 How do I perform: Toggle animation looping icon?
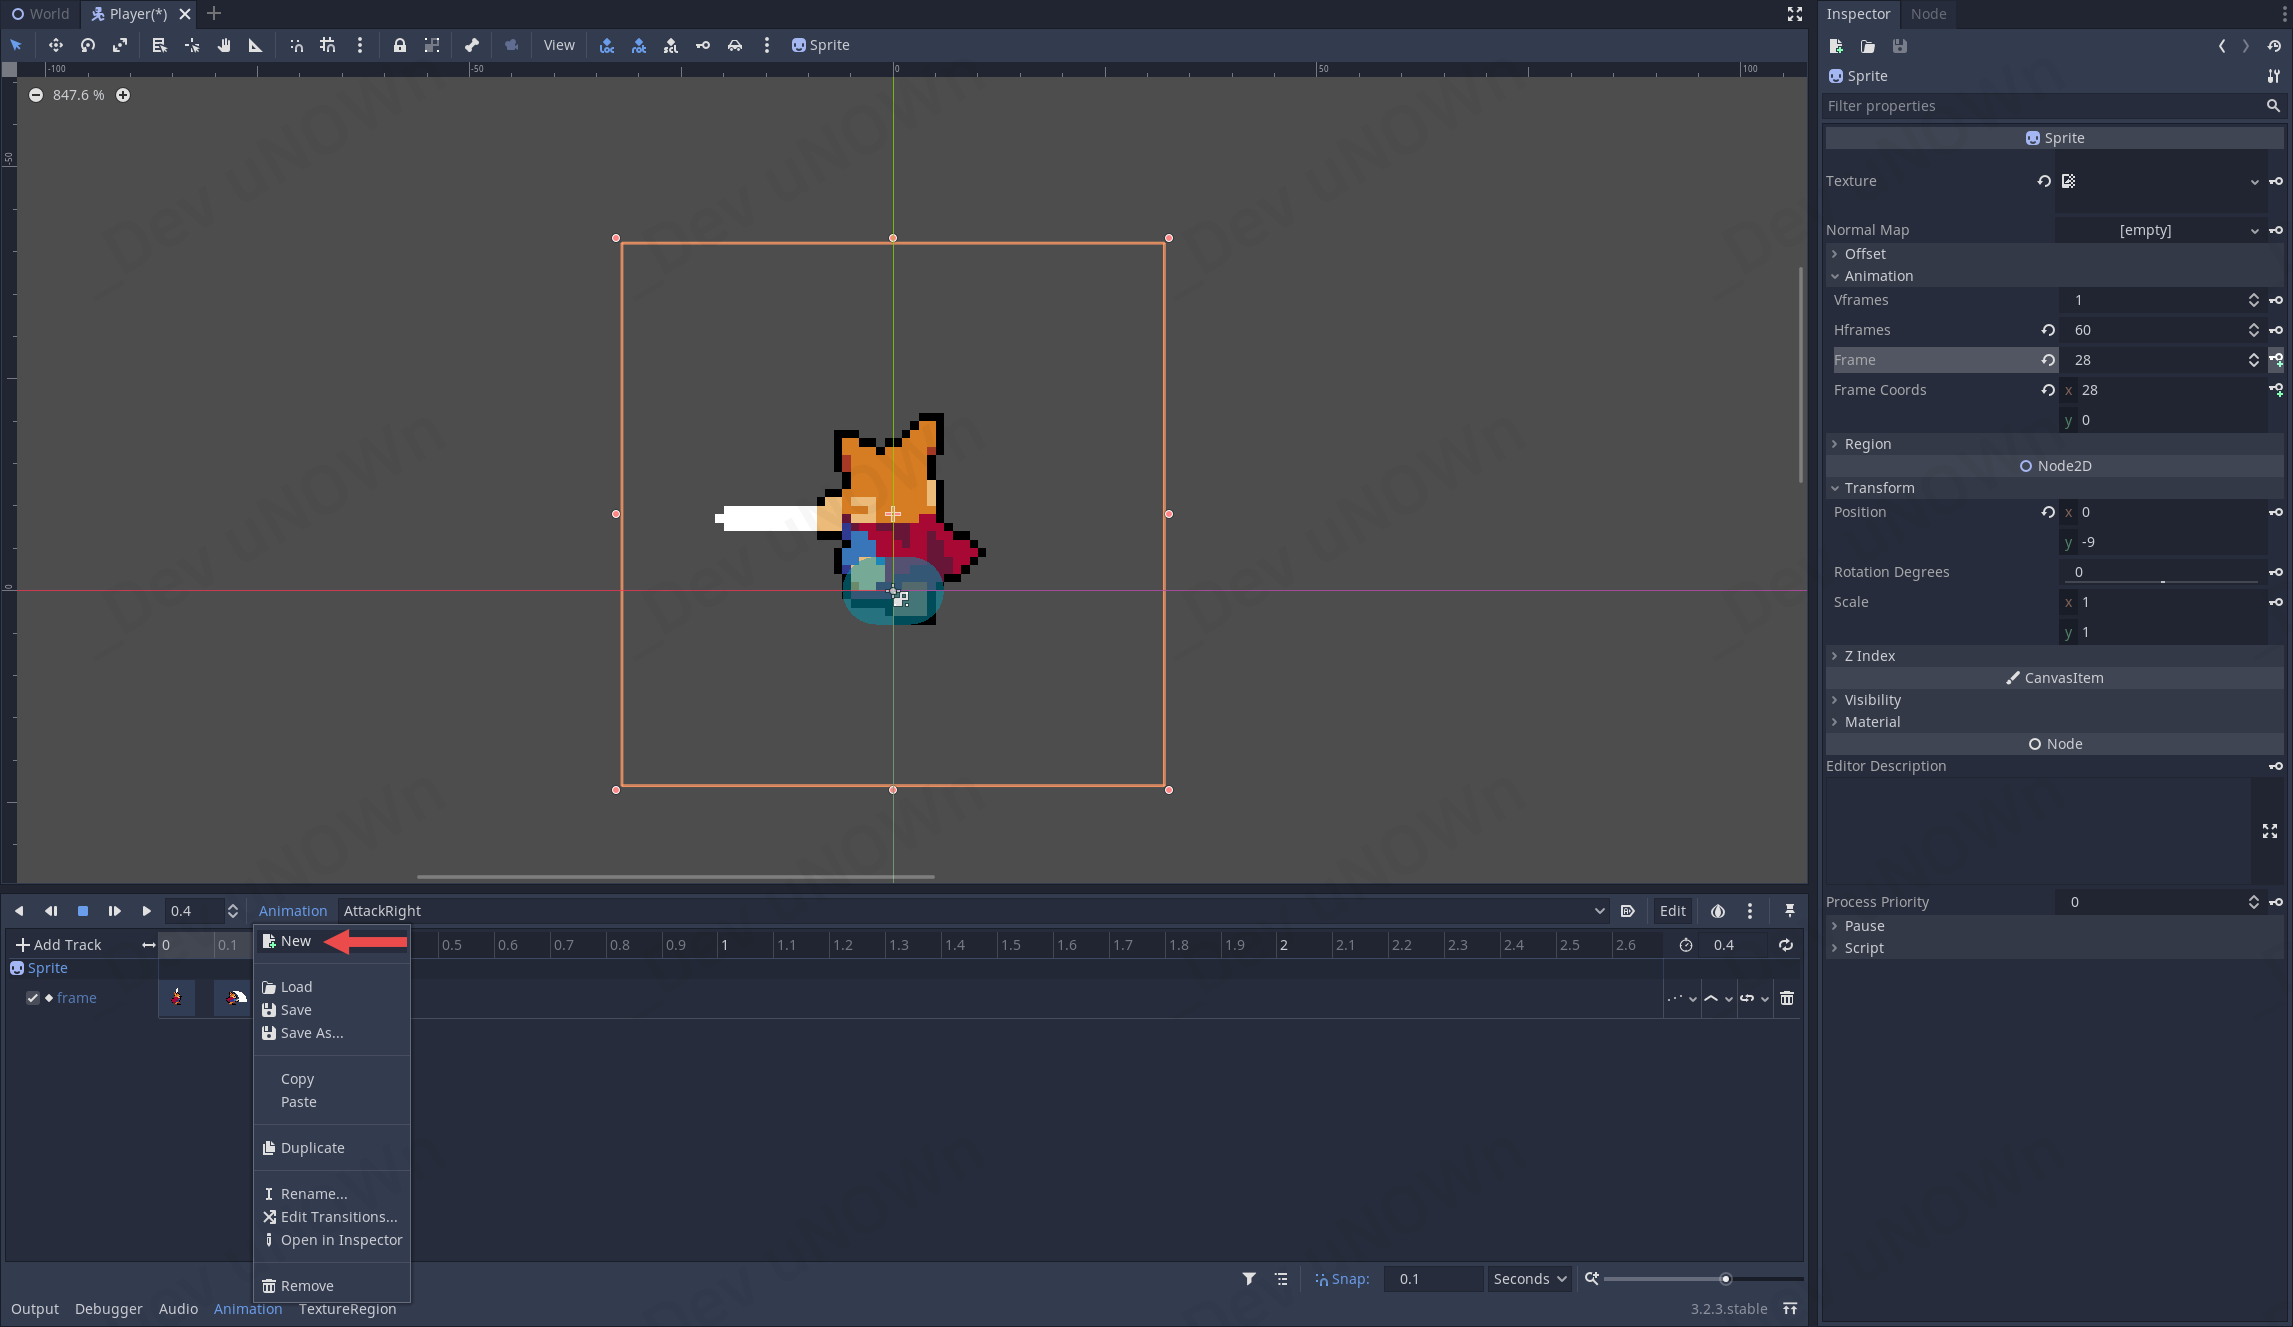pyautogui.click(x=1785, y=945)
